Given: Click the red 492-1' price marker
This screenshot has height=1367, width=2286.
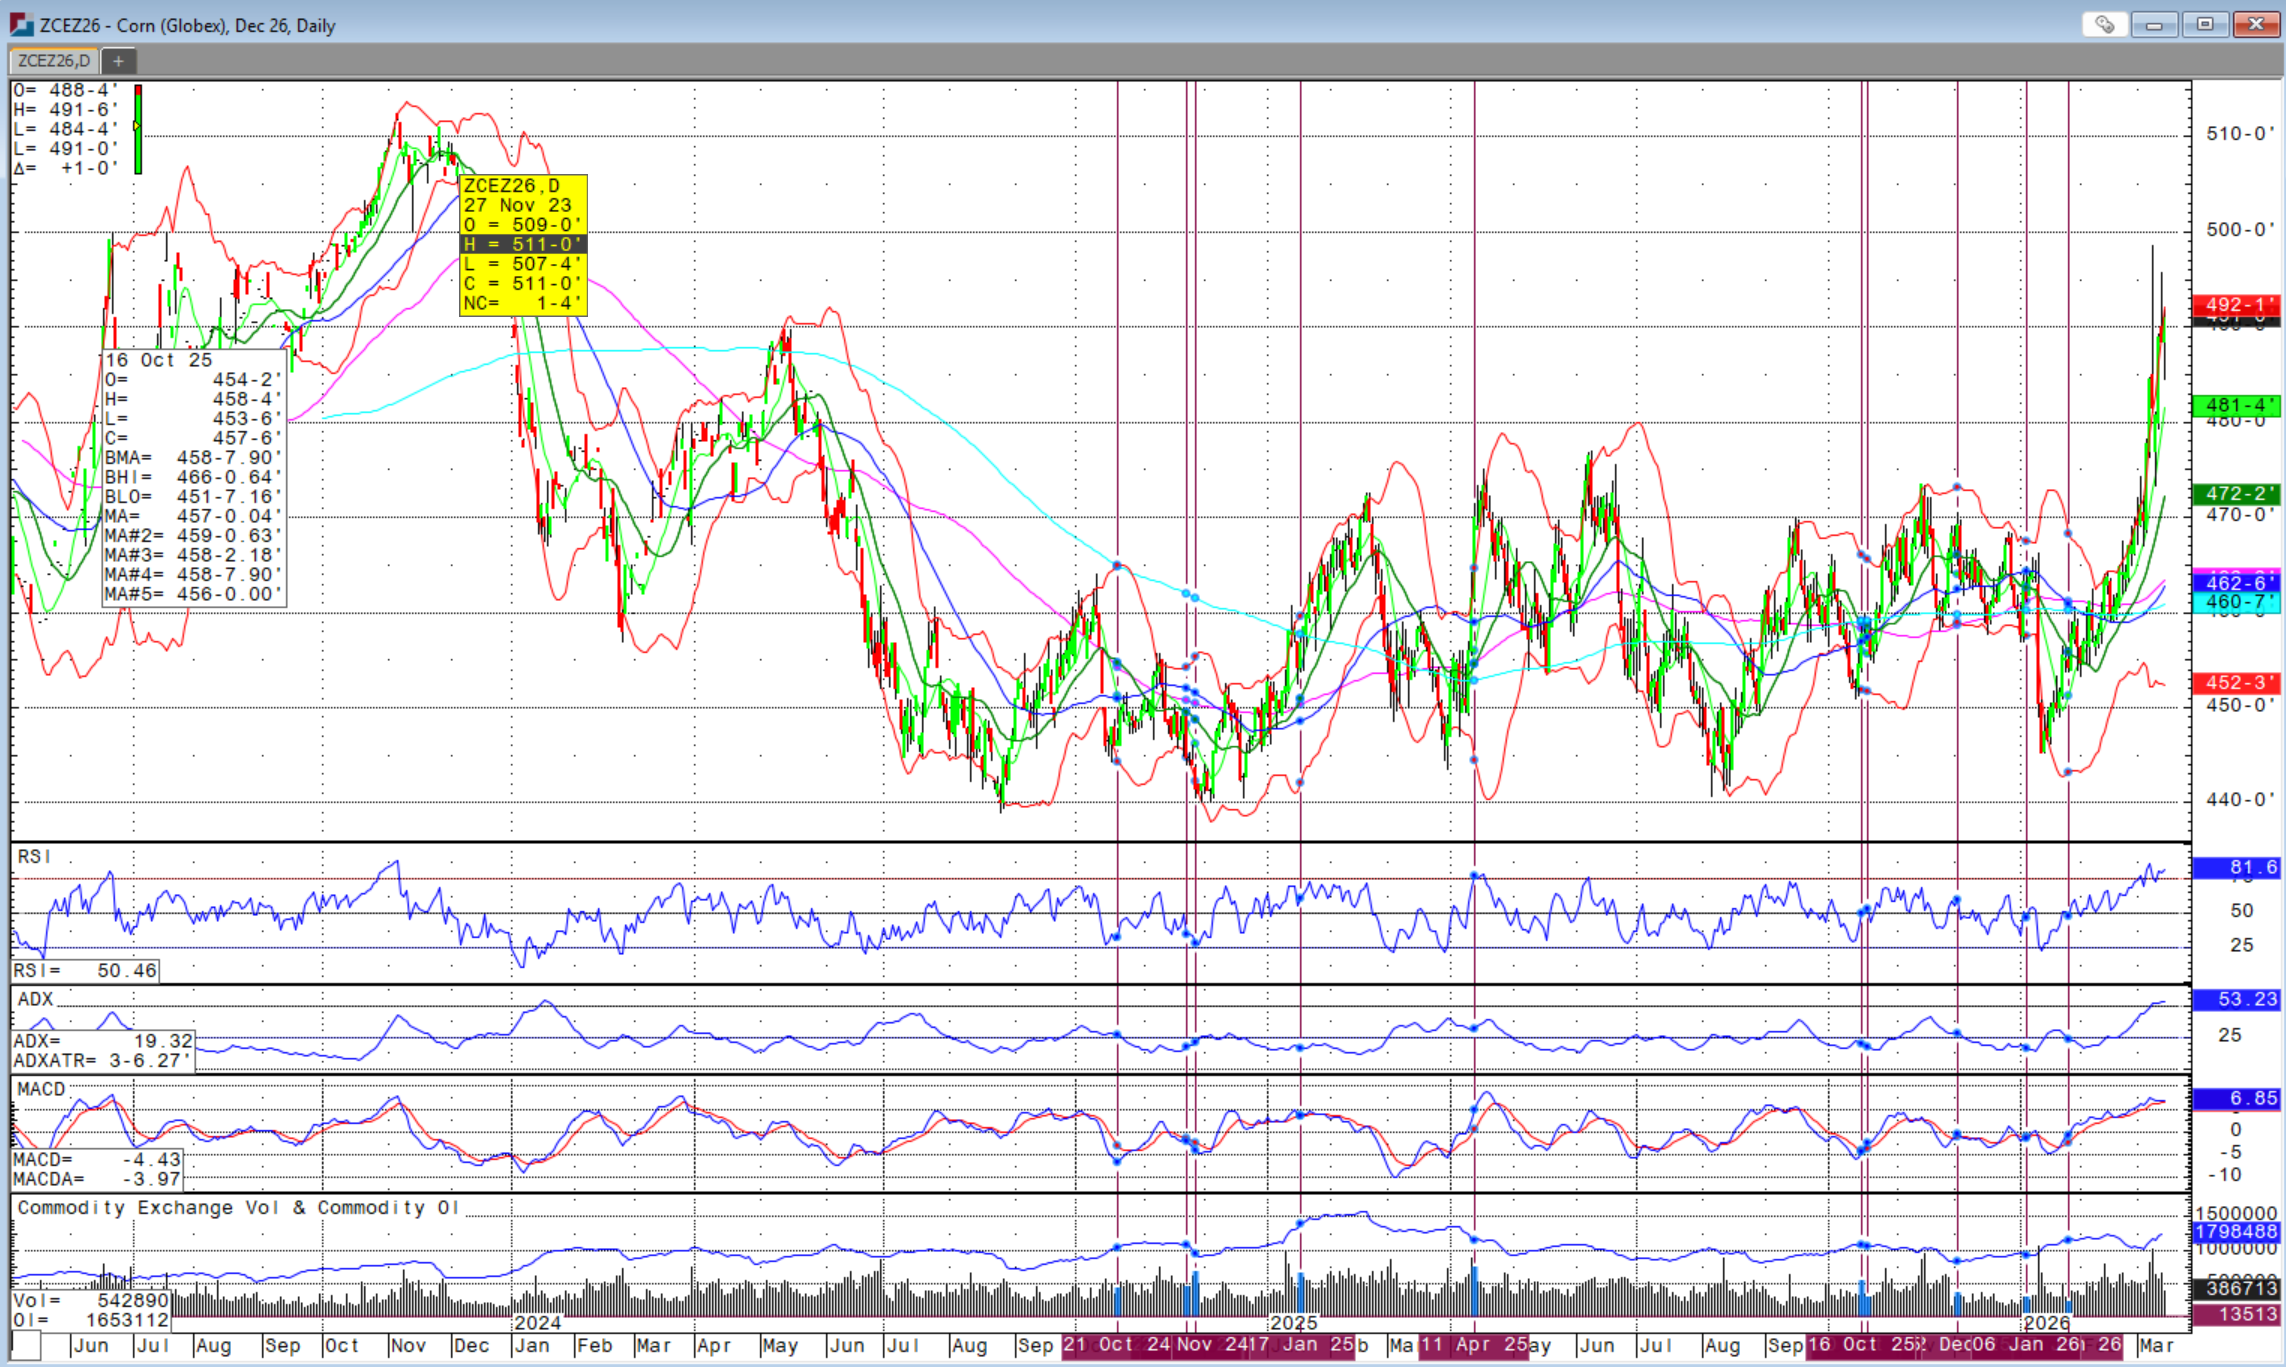Looking at the screenshot, I should click(x=2235, y=304).
